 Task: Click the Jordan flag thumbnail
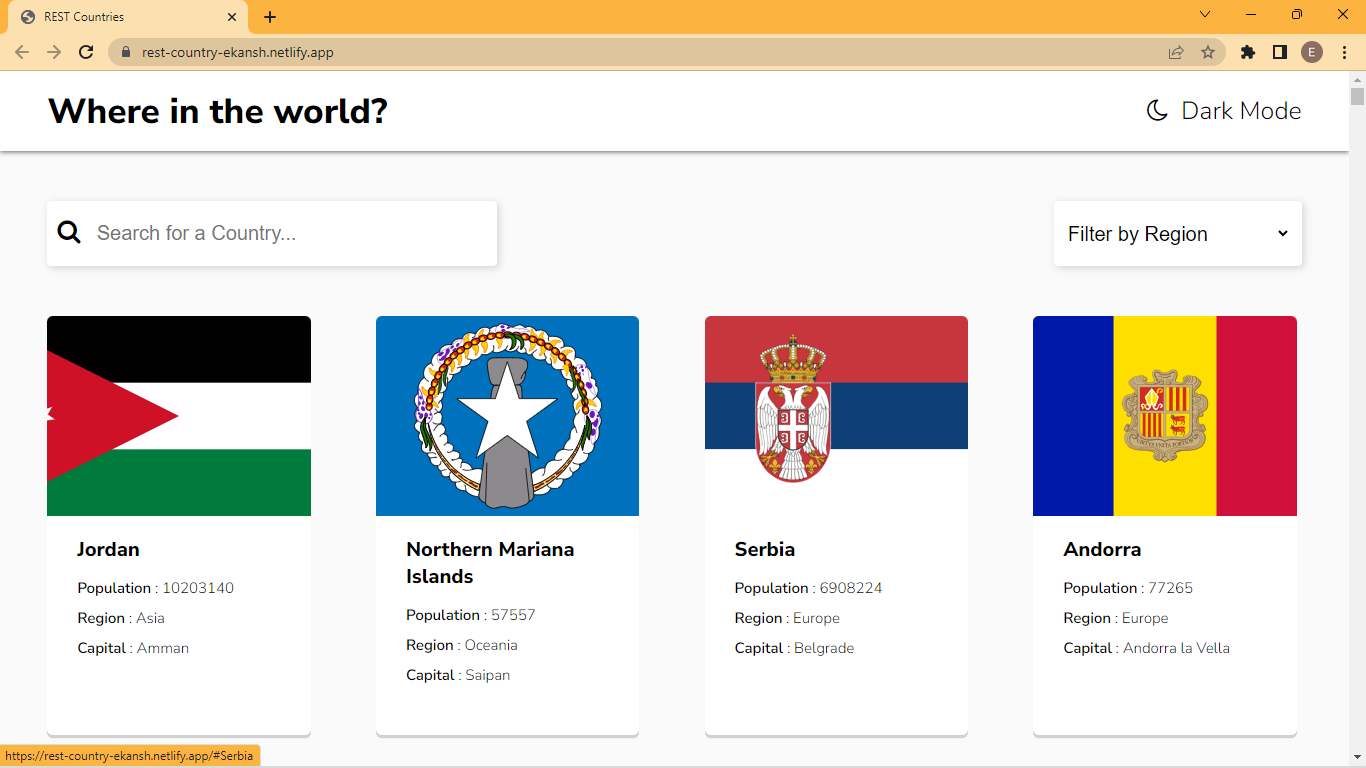(x=178, y=416)
